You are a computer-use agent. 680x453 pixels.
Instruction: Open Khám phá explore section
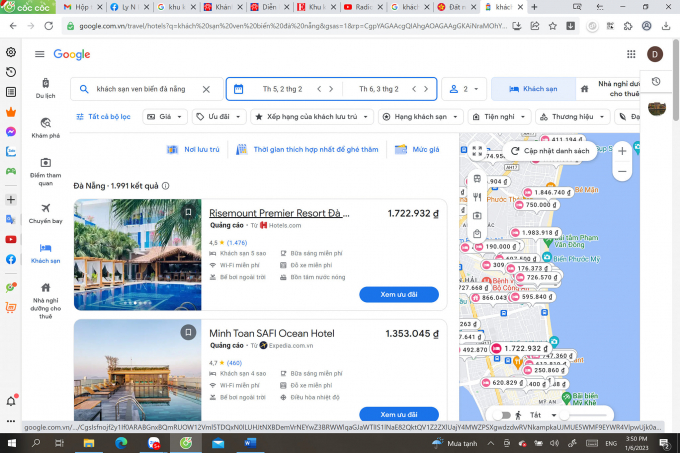click(x=46, y=128)
